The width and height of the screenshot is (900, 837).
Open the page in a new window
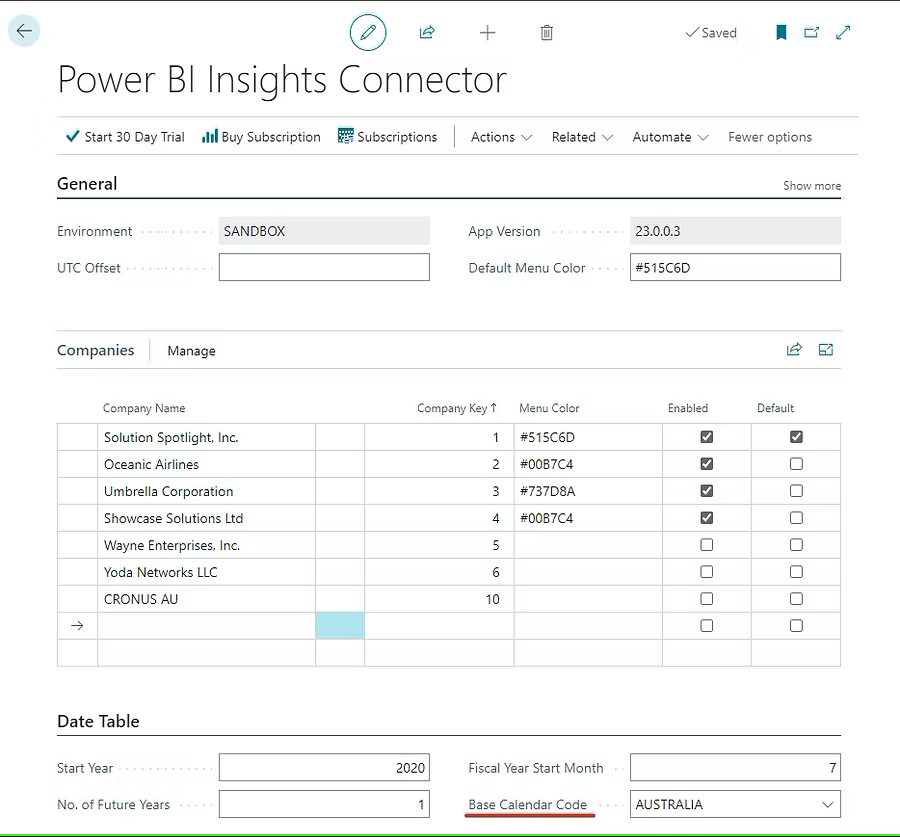point(812,32)
